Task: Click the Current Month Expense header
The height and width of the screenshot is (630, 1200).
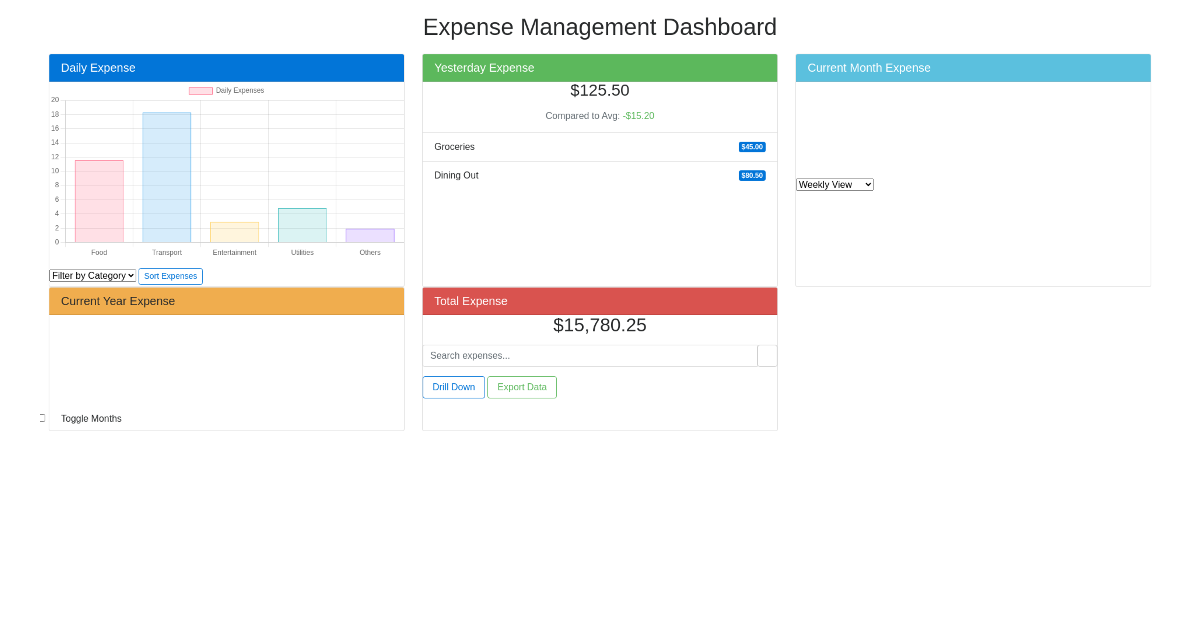Action: (972, 67)
